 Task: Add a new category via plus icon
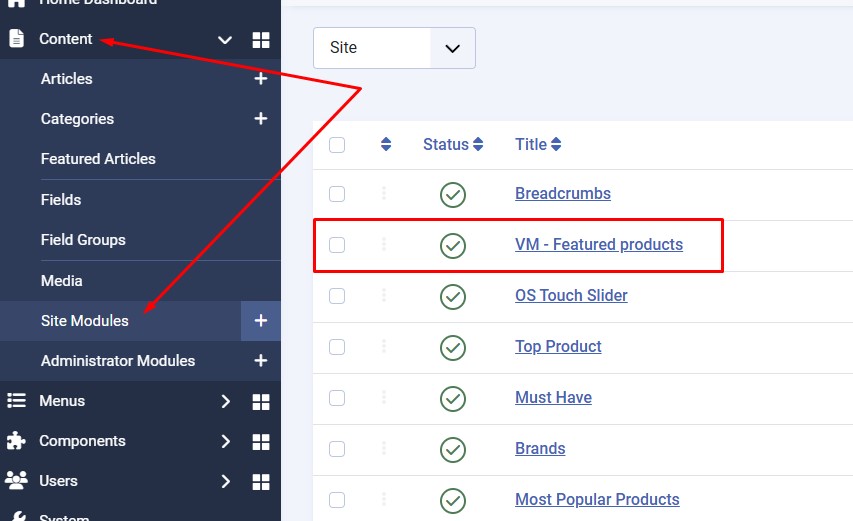pos(261,119)
